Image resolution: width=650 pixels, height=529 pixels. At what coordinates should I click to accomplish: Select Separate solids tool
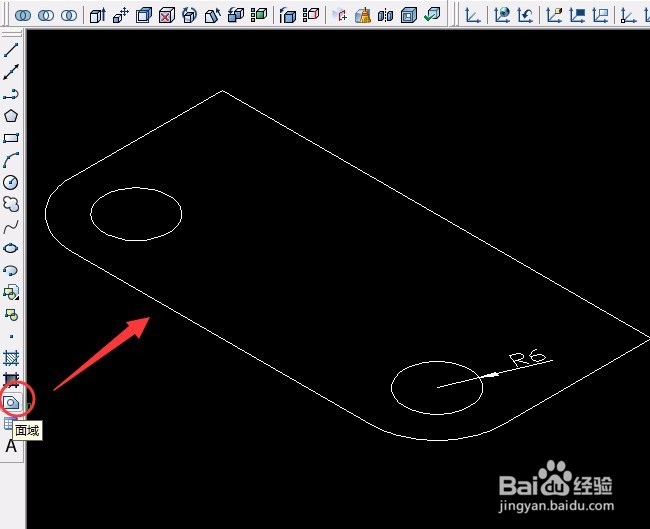[x=386, y=15]
